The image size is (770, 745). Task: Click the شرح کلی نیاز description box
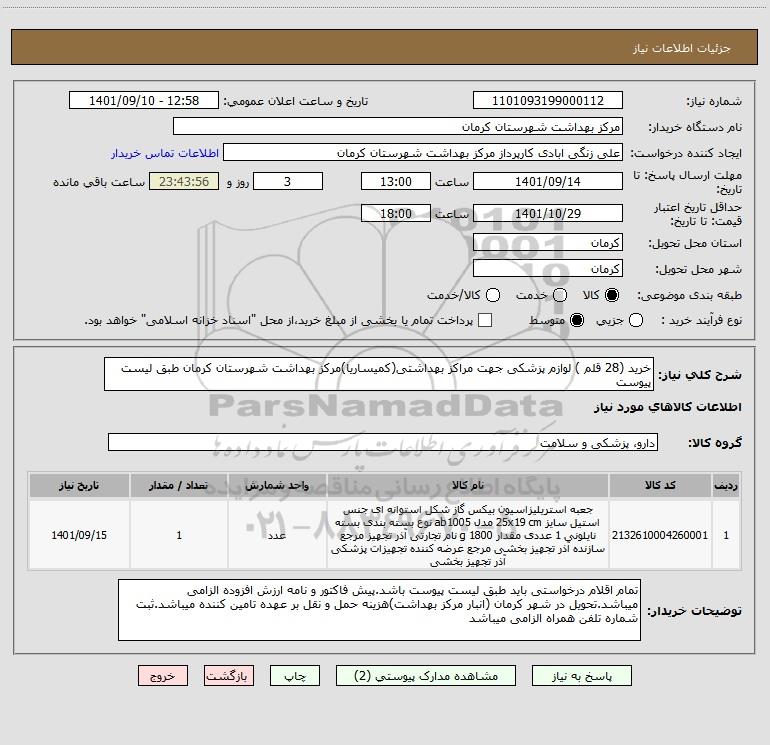[x=379, y=374]
